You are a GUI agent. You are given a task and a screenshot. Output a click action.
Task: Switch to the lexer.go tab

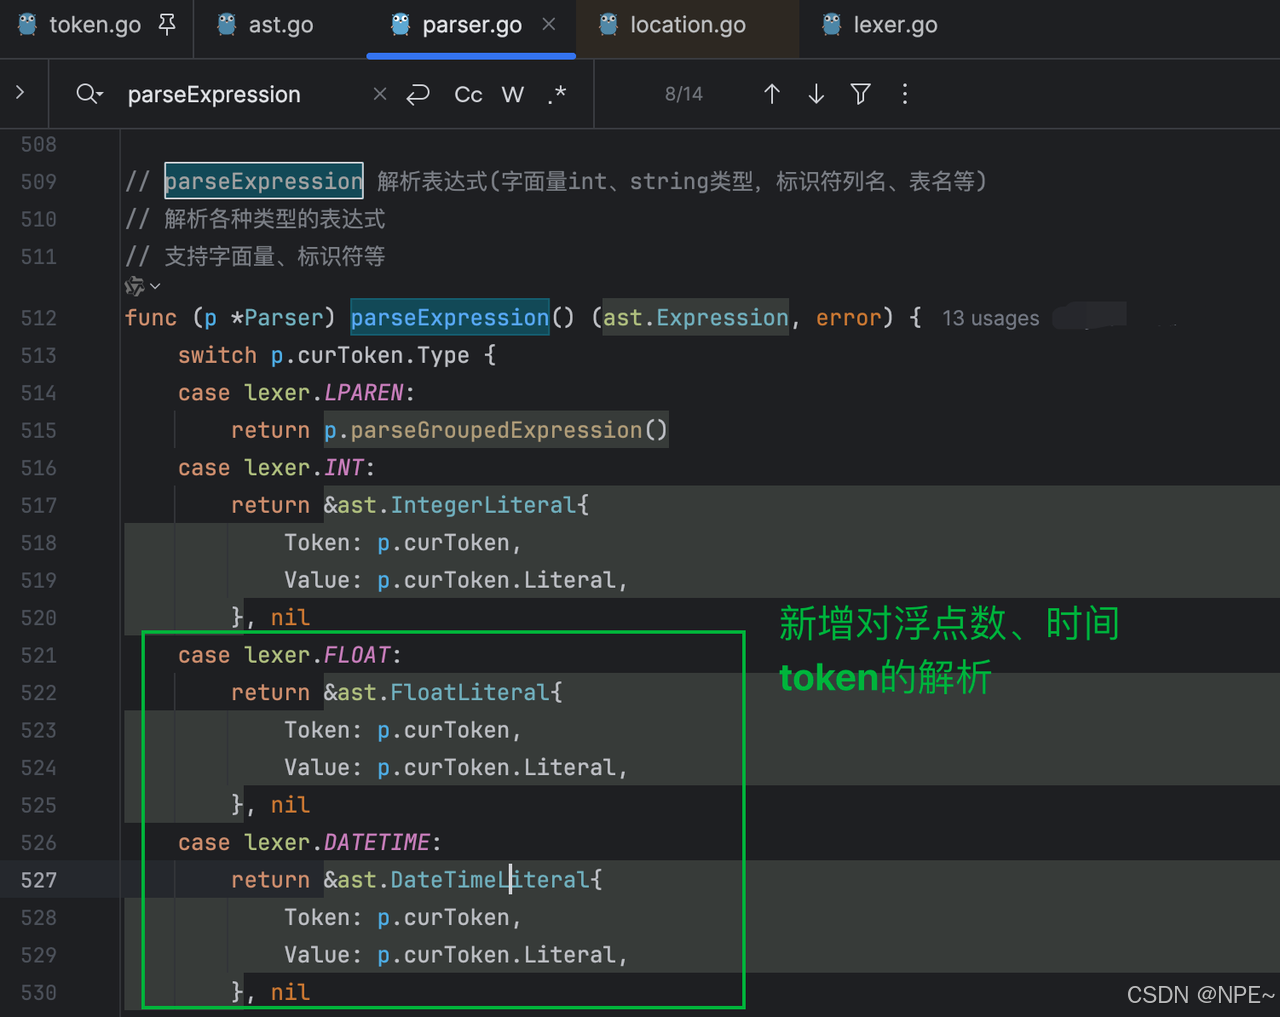pyautogui.click(x=880, y=25)
